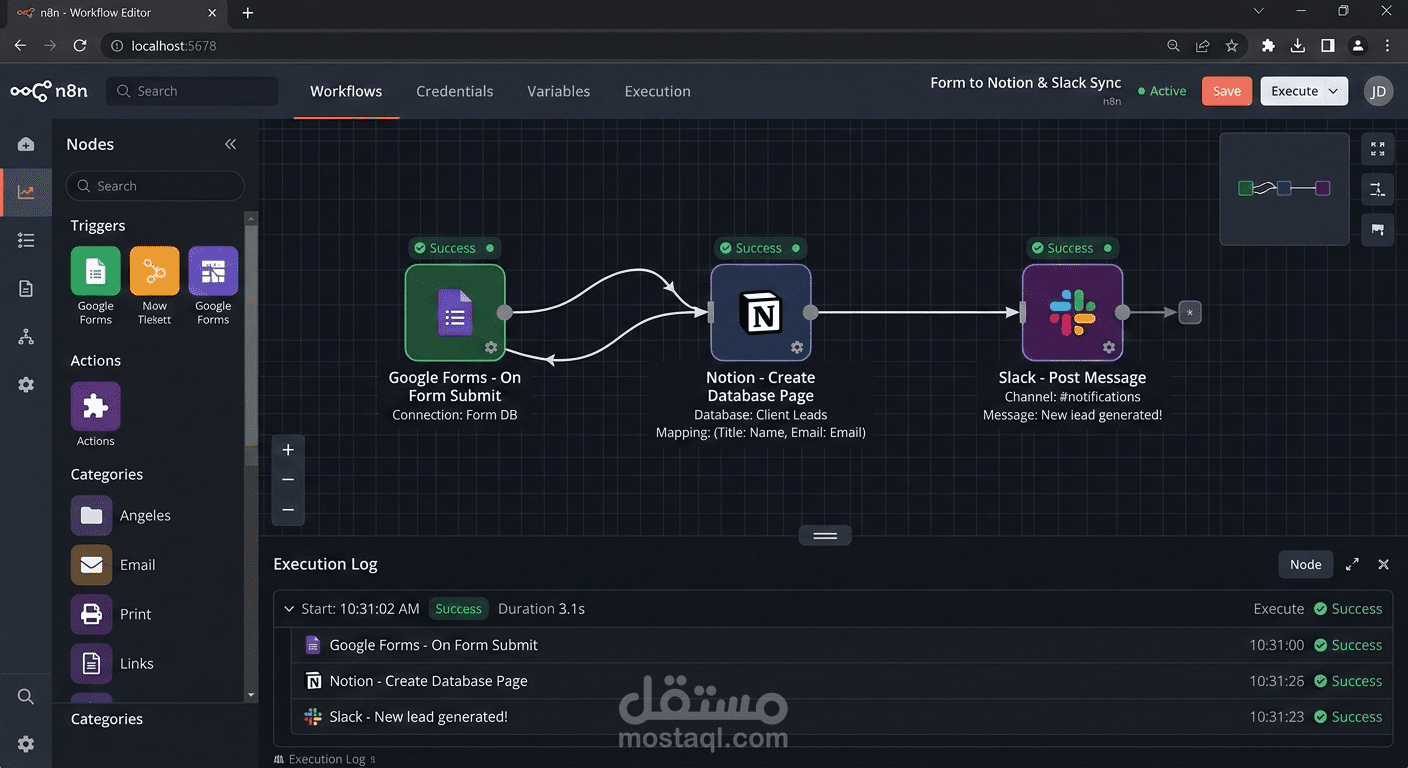Click the fit-to-view canvas icon
The width and height of the screenshot is (1408, 768).
1378,149
